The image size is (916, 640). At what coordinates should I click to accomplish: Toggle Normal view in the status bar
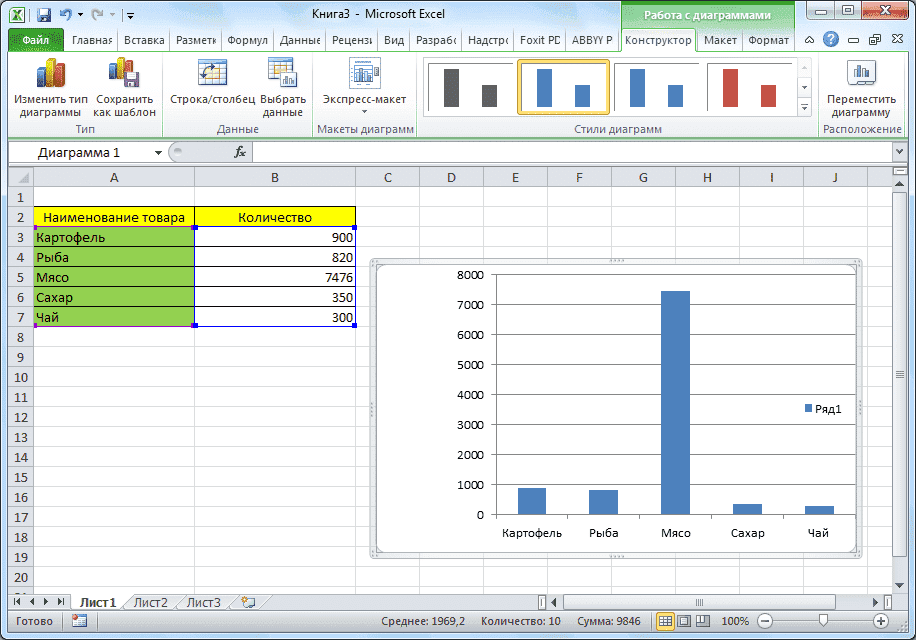click(x=666, y=621)
